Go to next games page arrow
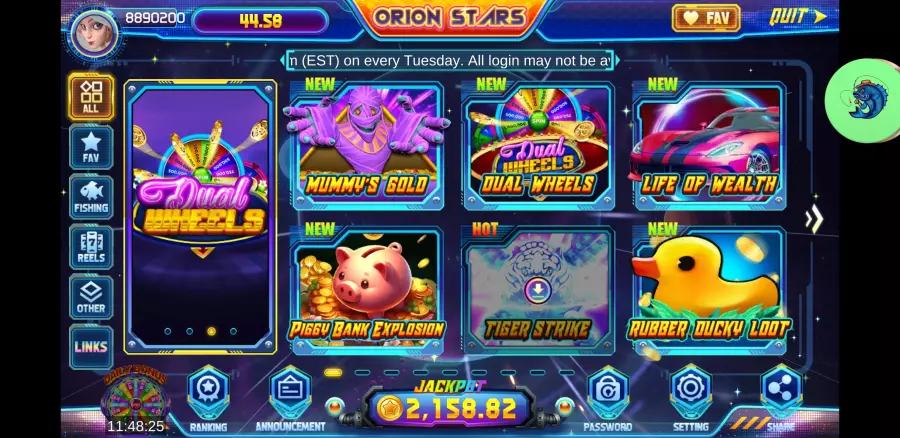This screenshot has width=900, height=438. (814, 219)
